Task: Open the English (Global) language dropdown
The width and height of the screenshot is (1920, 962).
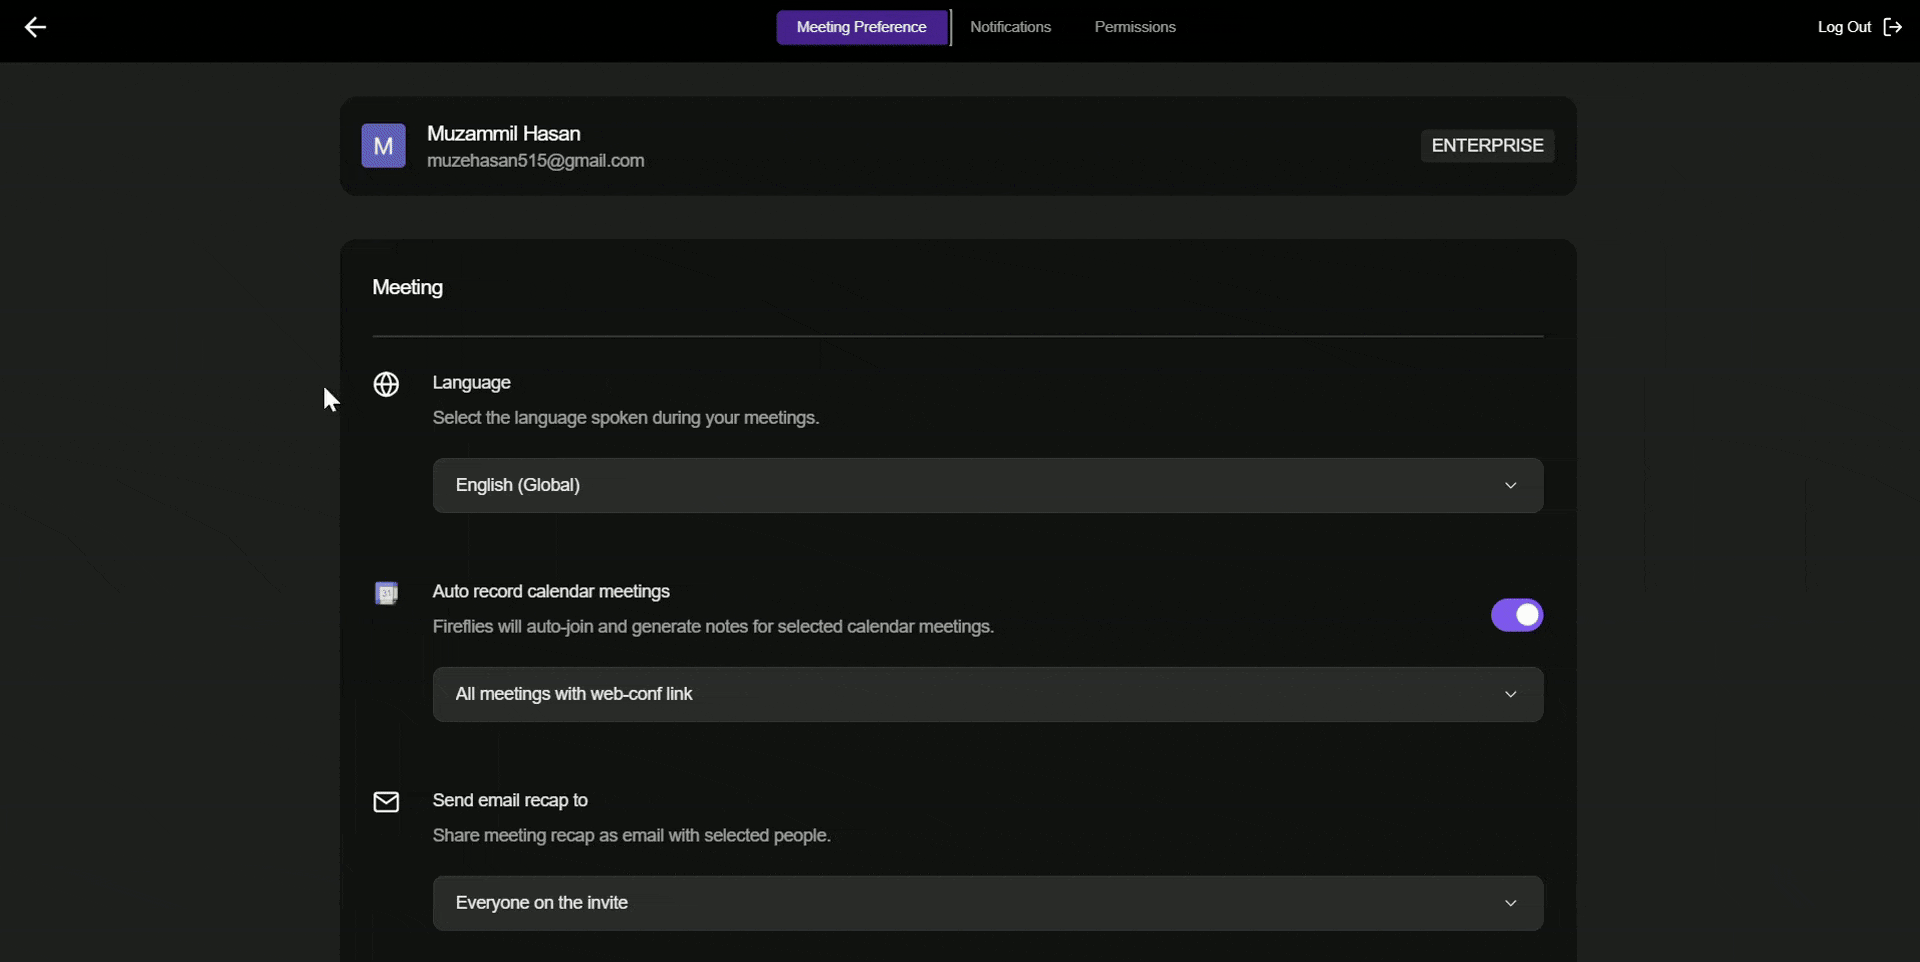Action: point(988,486)
